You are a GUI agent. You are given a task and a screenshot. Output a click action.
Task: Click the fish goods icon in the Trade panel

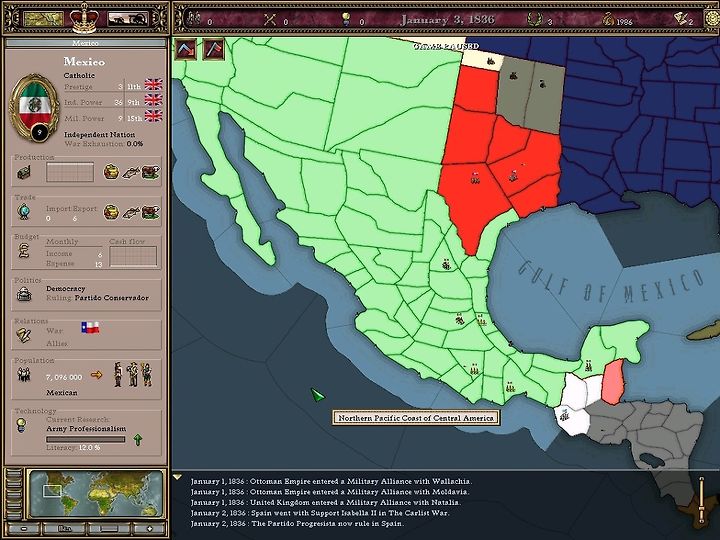point(131,212)
